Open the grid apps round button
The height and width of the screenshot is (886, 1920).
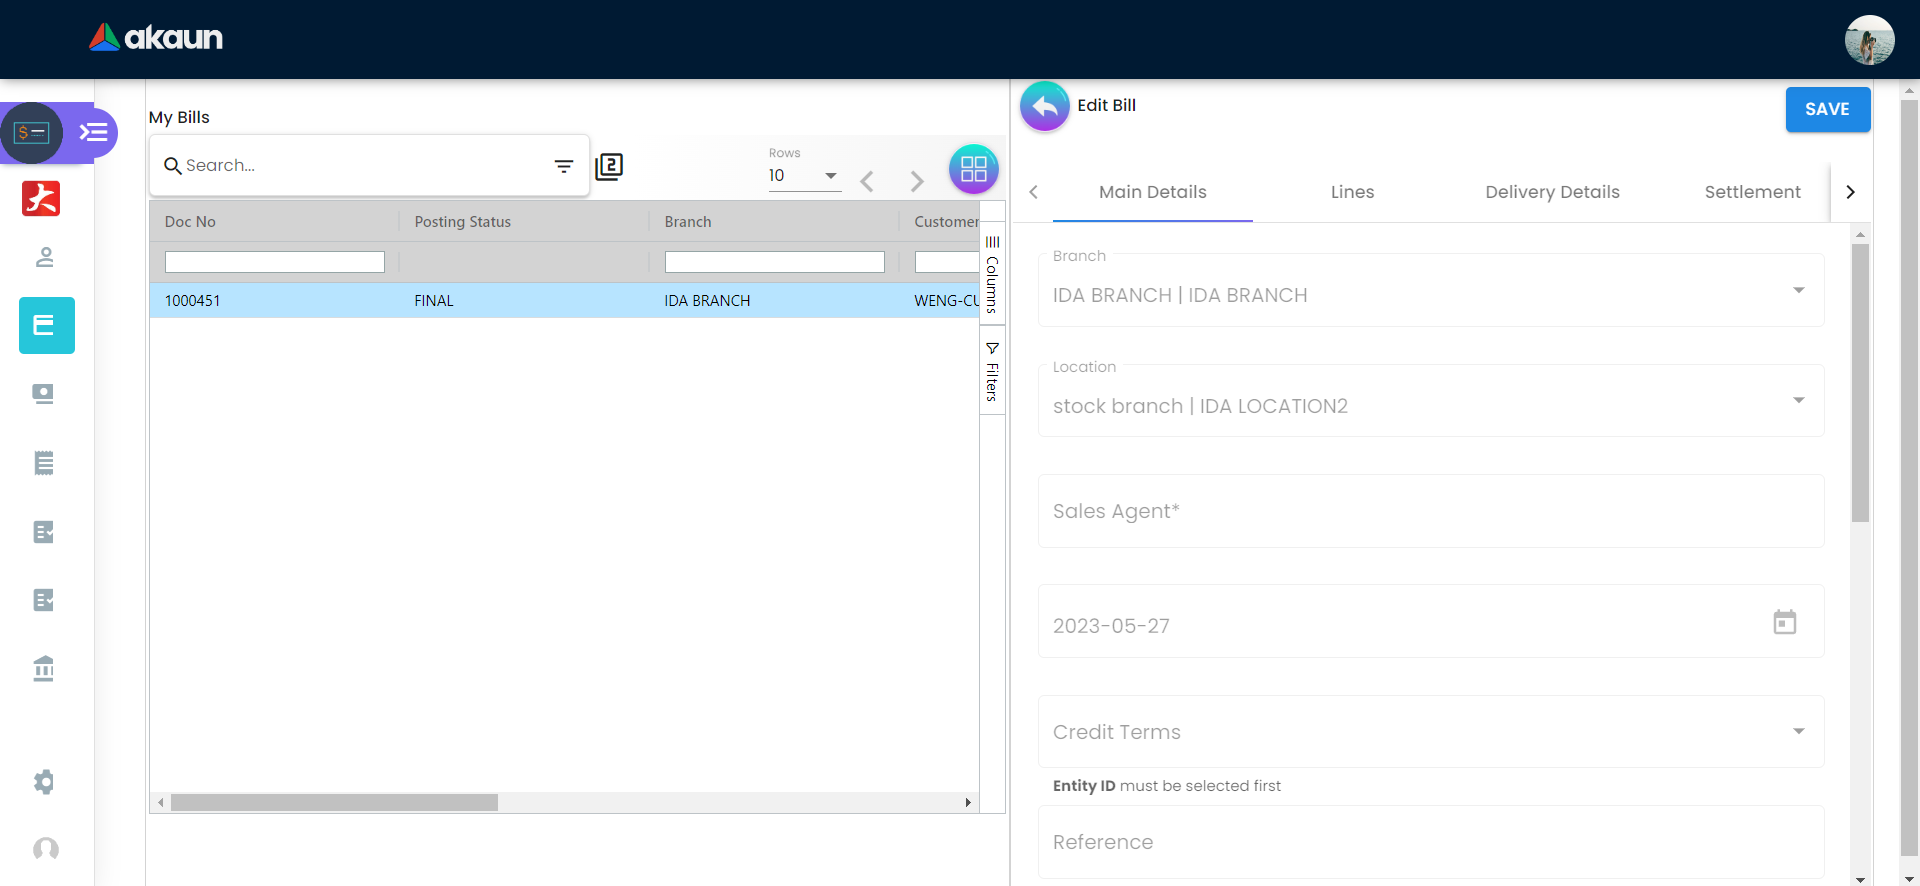click(974, 169)
